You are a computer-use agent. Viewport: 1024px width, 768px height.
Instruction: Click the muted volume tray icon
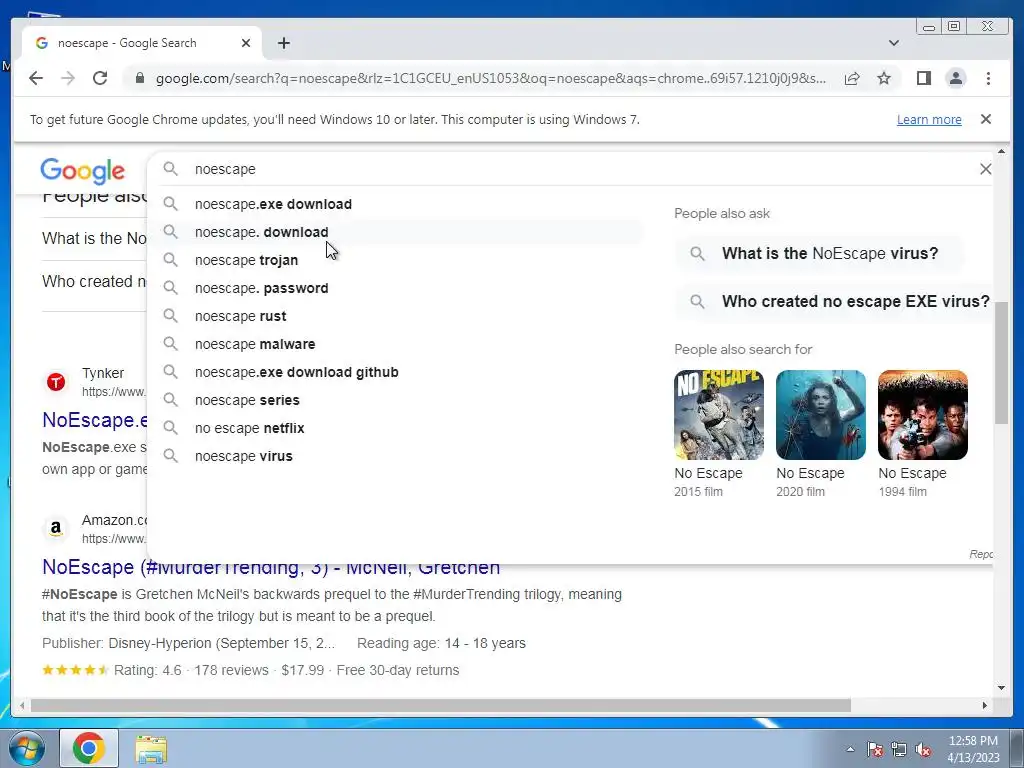click(x=923, y=750)
